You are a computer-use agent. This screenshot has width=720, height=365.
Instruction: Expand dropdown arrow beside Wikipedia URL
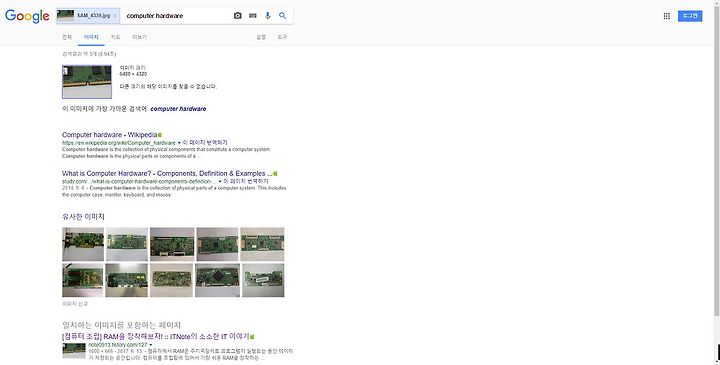tap(179, 143)
